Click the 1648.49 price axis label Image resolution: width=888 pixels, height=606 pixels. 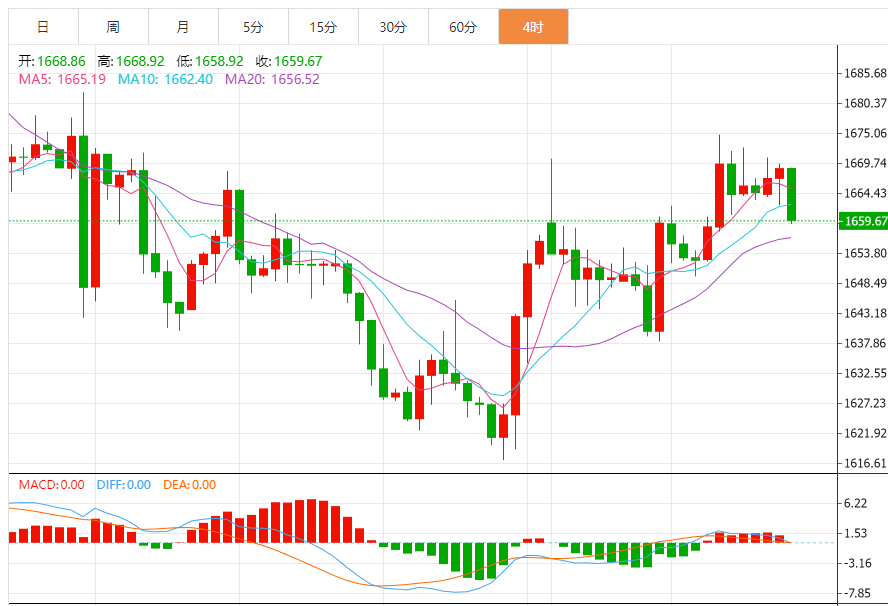click(865, 283)
